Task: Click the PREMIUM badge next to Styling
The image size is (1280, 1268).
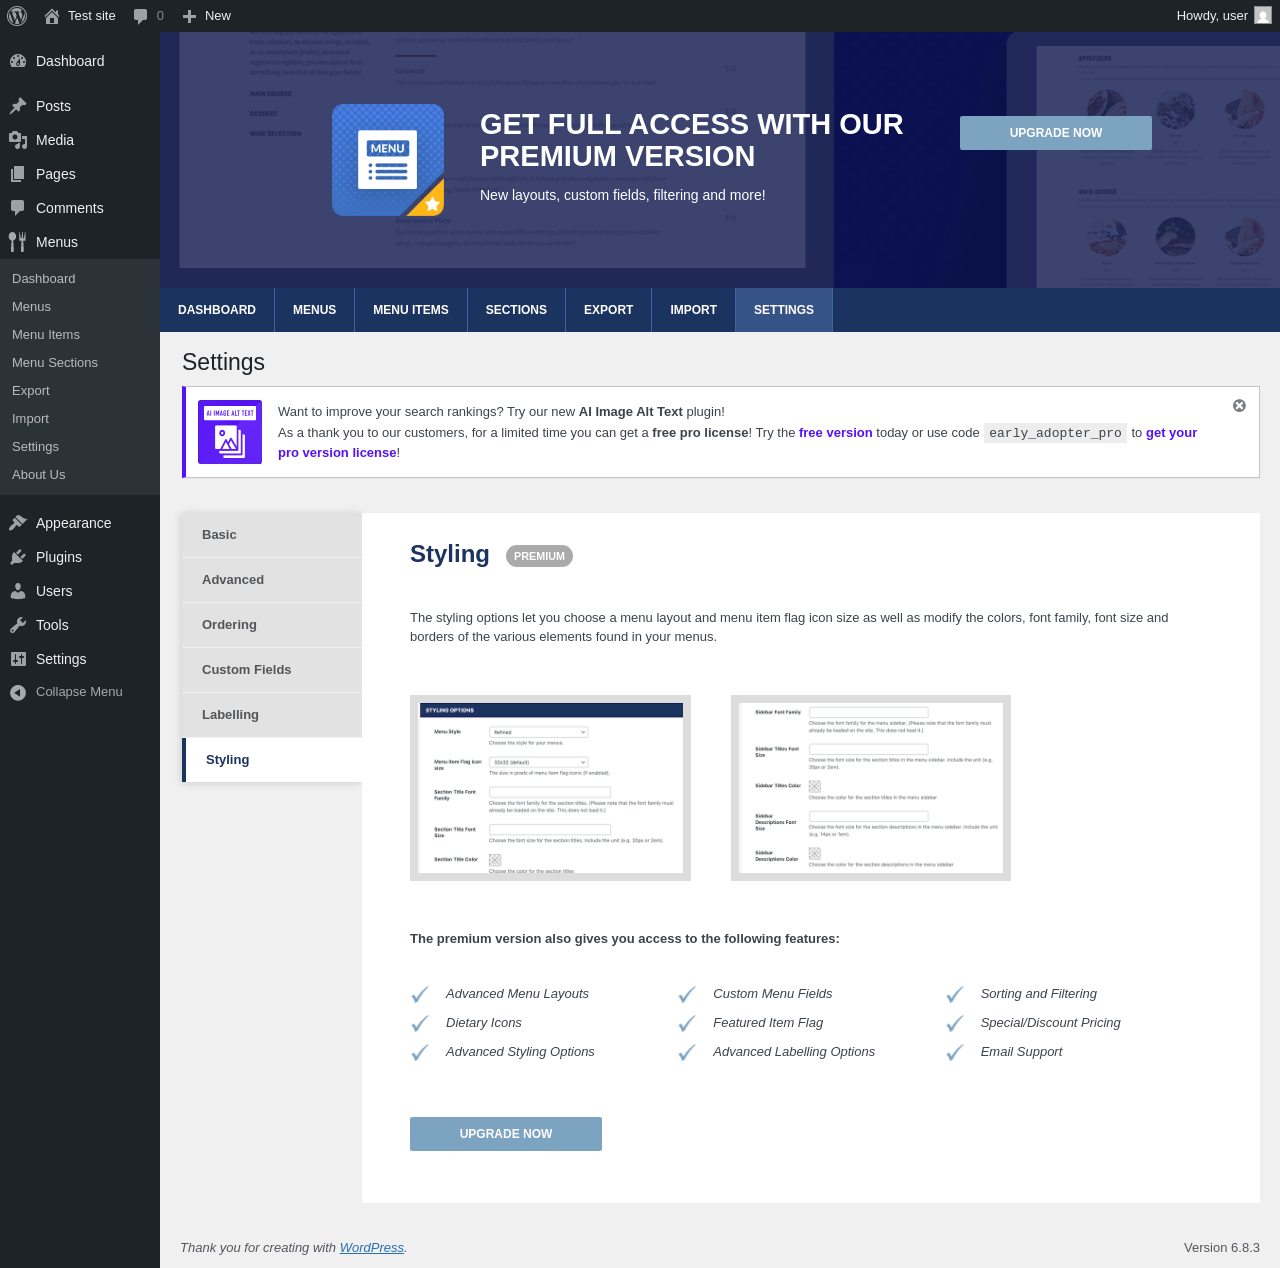Action: tap(539, 556)
